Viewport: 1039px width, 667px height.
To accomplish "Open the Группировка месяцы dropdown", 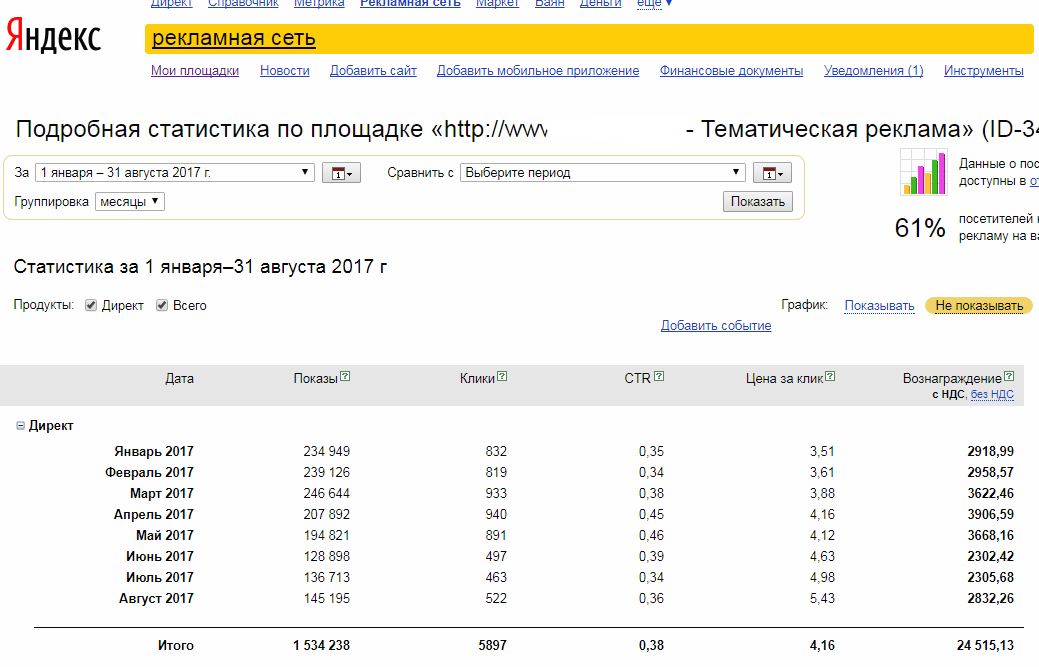I will click(130, 201).
